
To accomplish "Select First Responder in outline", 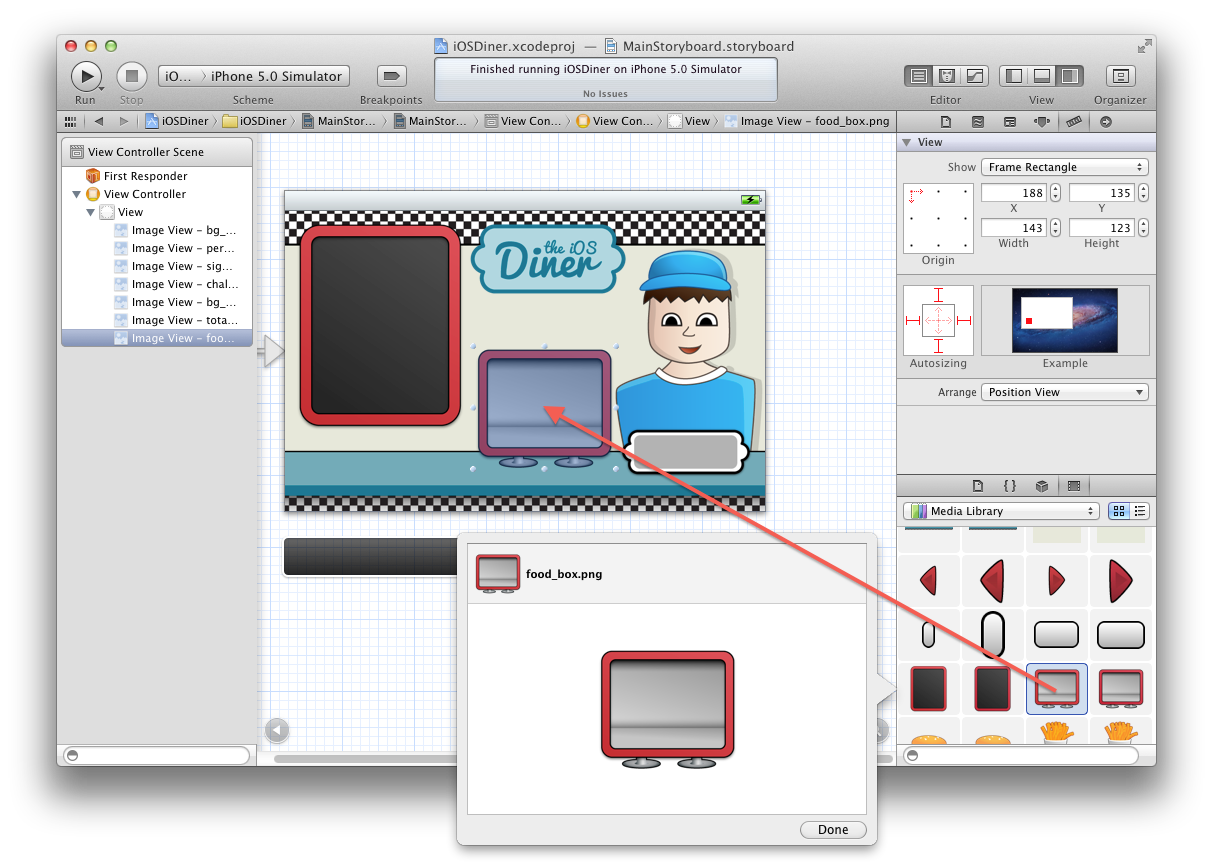I will point(145,176).
